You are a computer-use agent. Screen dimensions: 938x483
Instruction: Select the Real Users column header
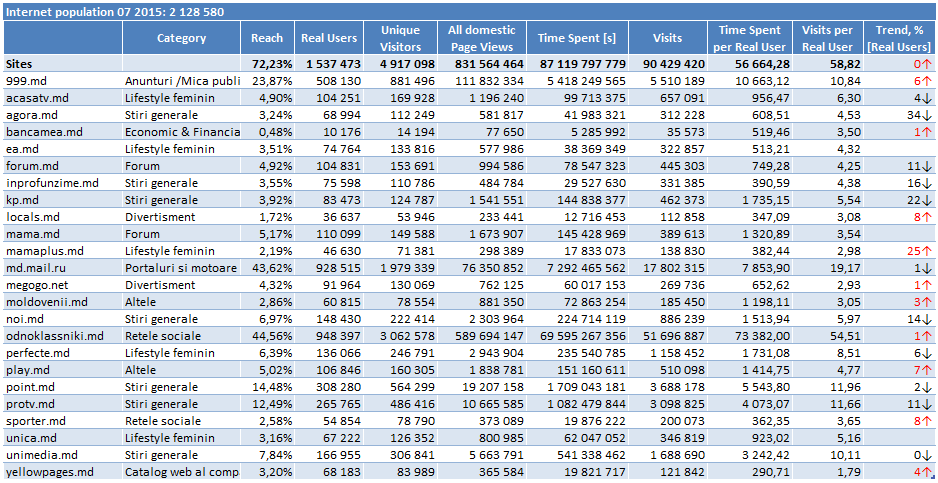pos(329,38)
